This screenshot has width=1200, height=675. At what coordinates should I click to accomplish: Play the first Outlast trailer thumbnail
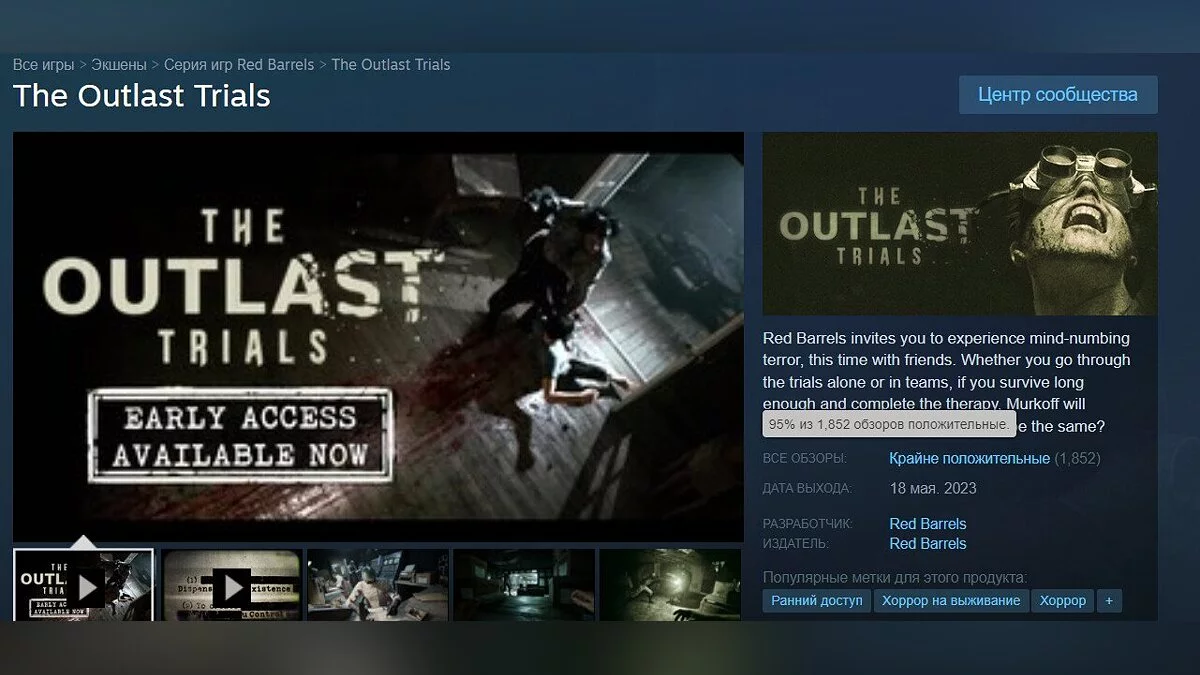(x=84, y=585)
